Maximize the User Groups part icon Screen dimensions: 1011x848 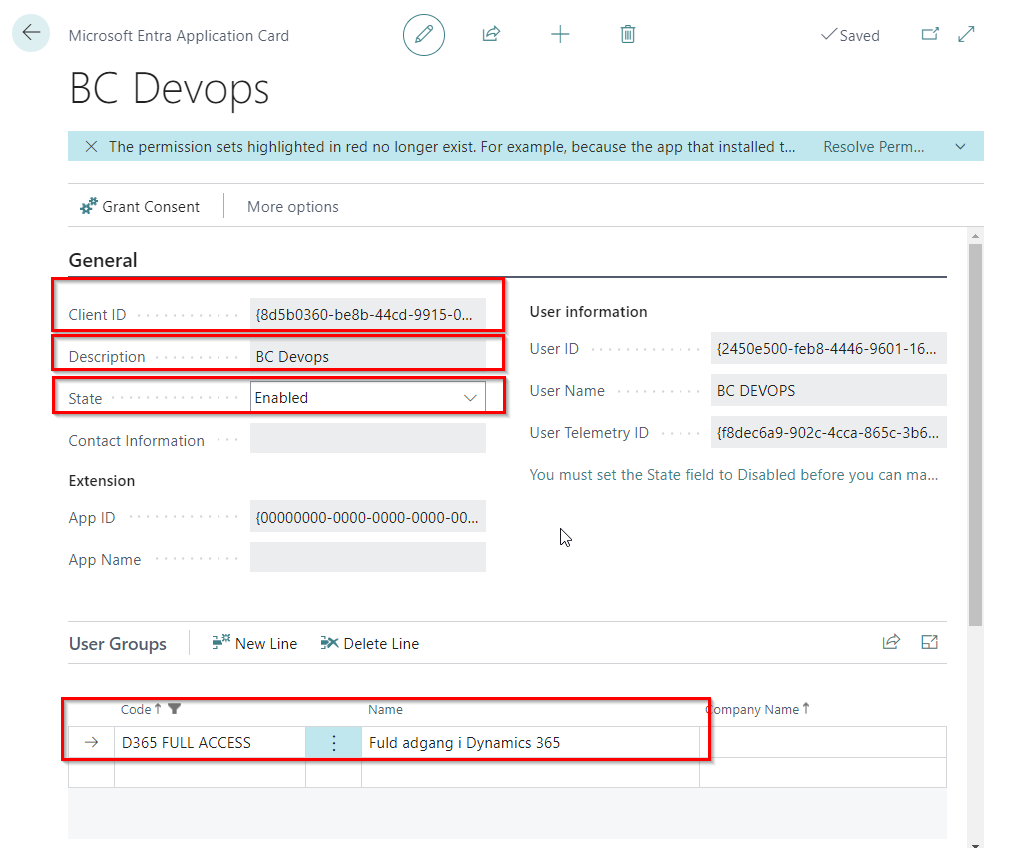(929, 643)
